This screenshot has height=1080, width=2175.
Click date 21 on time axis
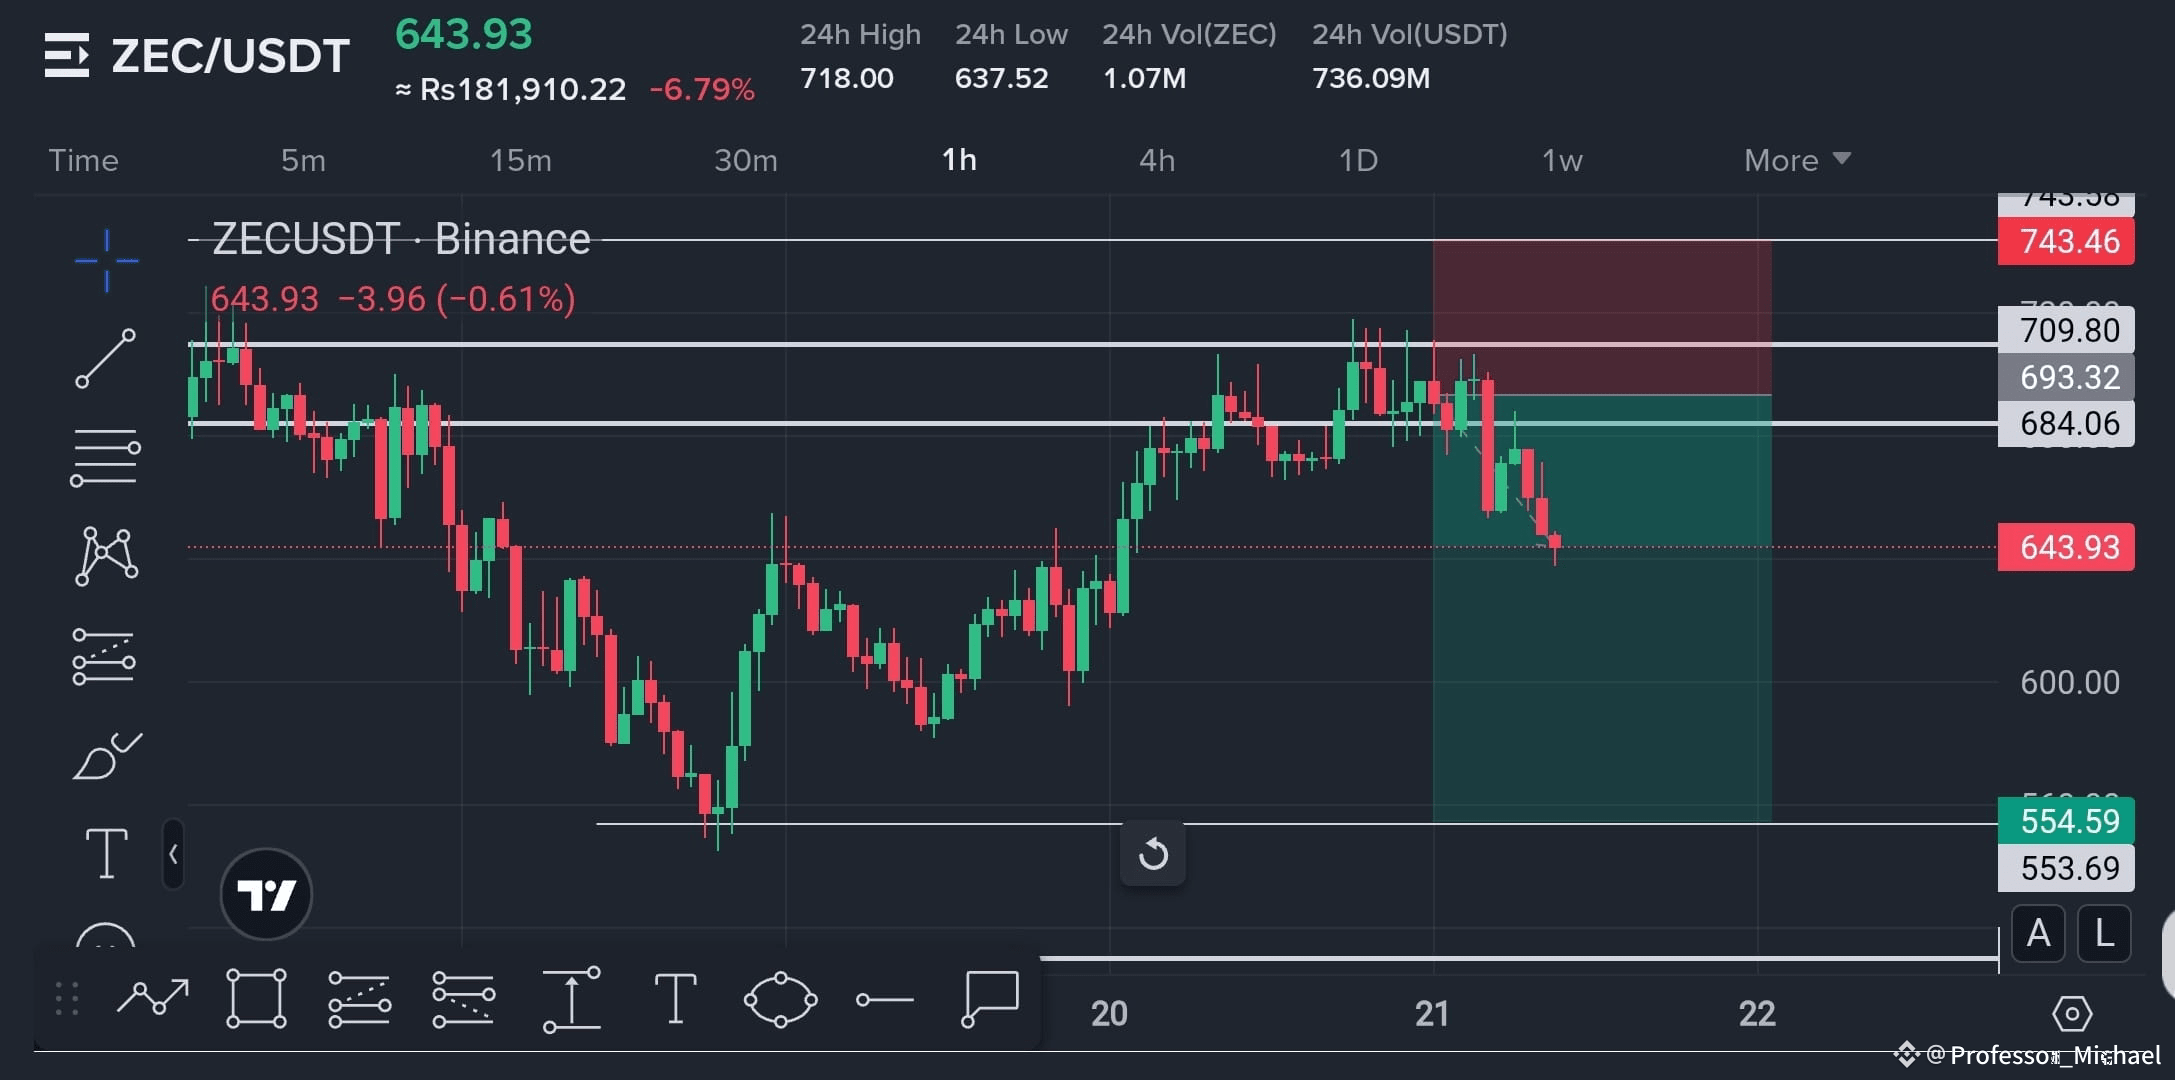1432,1014
